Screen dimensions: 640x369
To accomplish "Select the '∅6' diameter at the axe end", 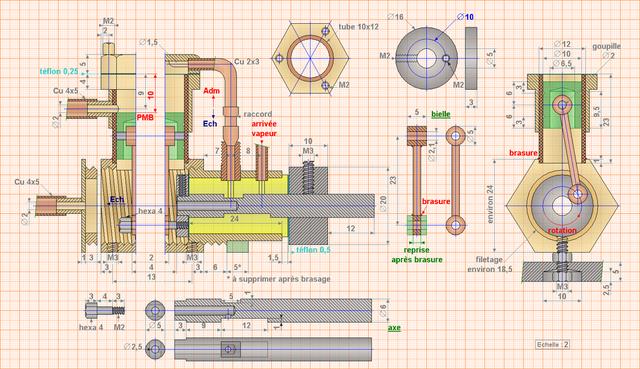I will pyautogui.click(x=383, y=311).
